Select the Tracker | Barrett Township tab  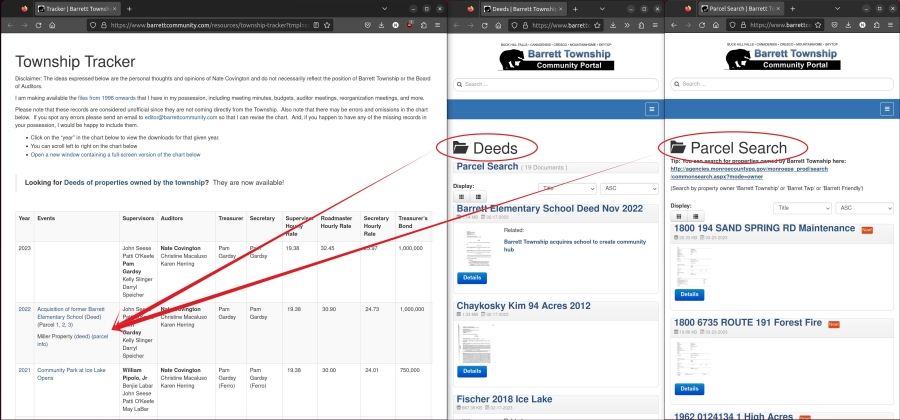(77, 9)
